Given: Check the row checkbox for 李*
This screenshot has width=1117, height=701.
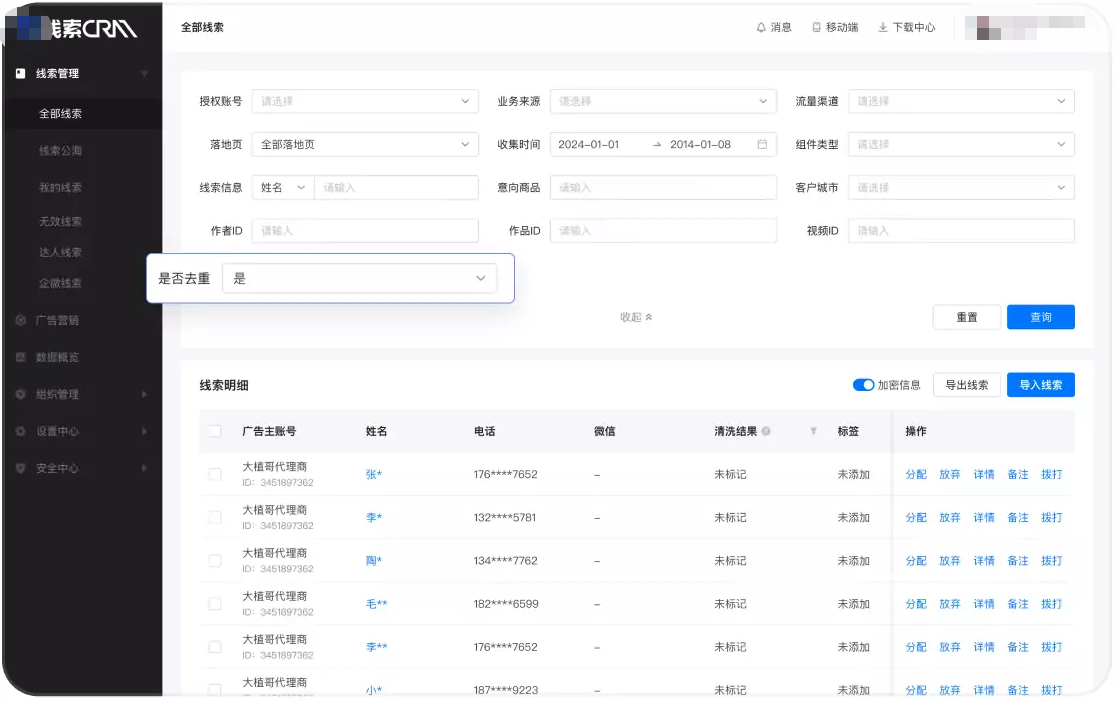Looking at the screenshot, I should point(214,517).
